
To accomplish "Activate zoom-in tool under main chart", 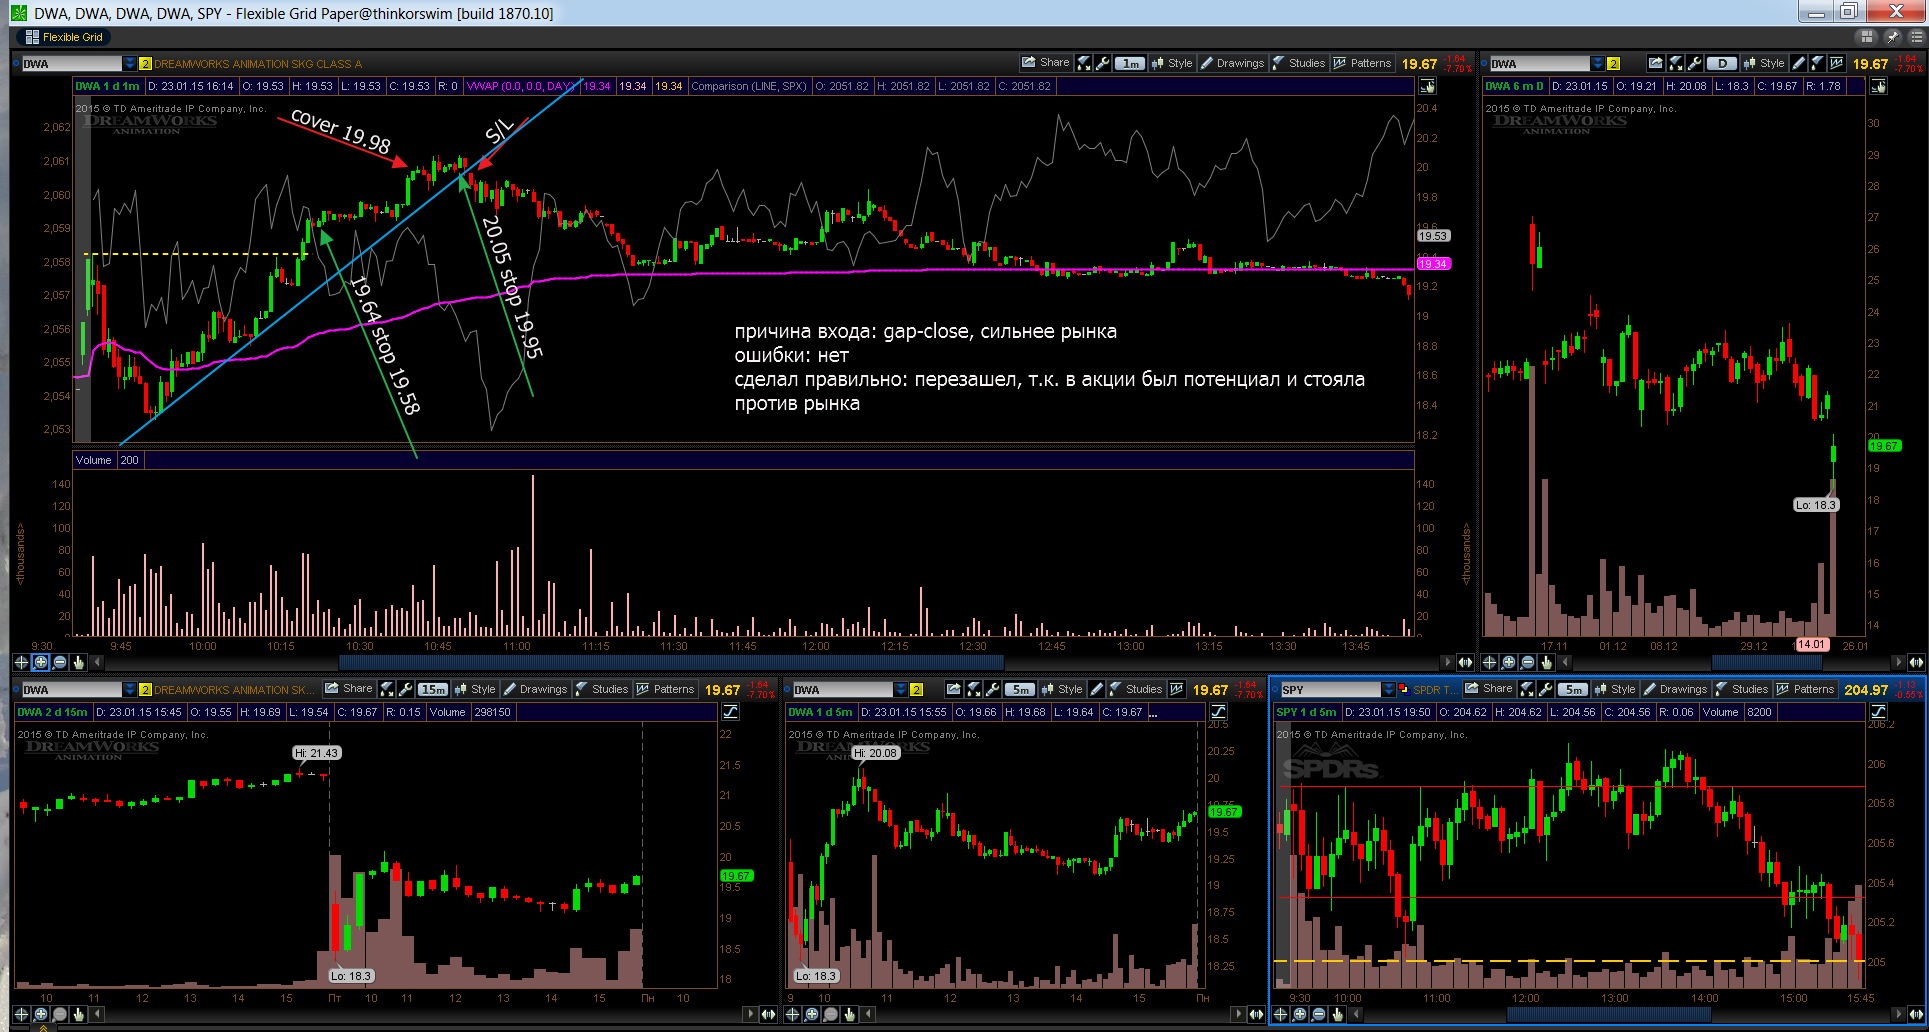I will click(40, 662).
